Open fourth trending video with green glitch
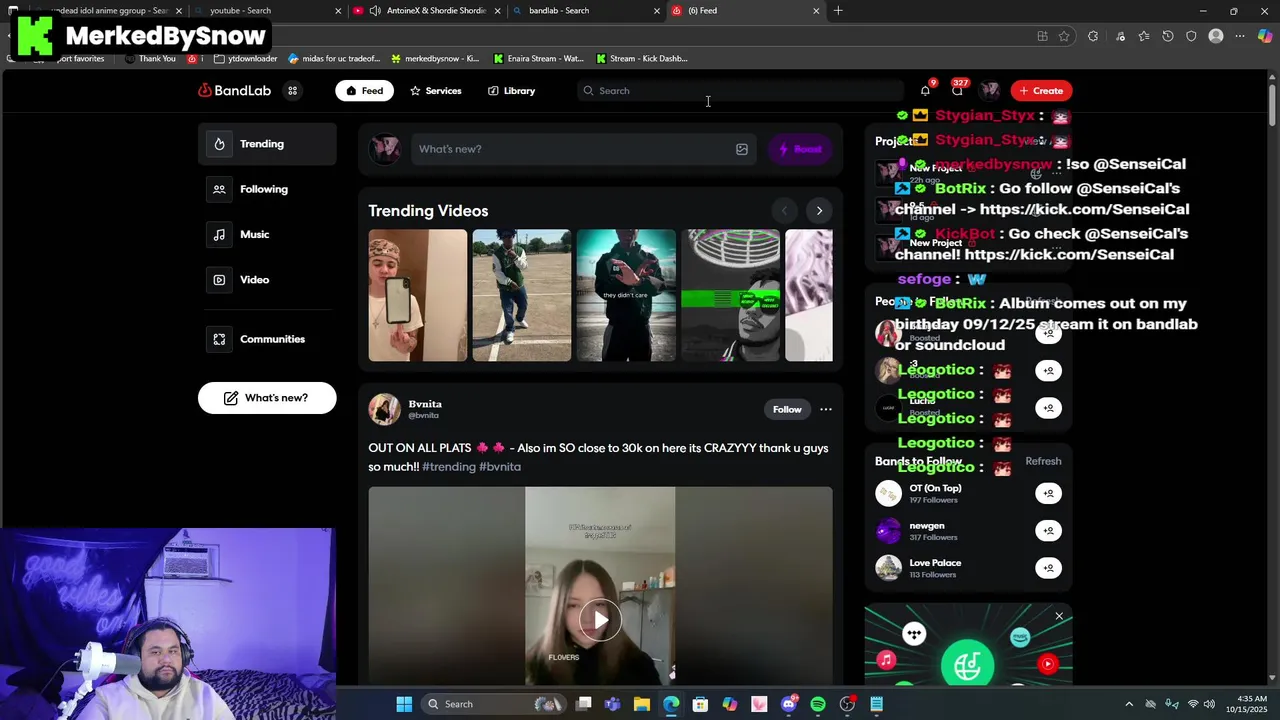 click(x=730, y=295)
